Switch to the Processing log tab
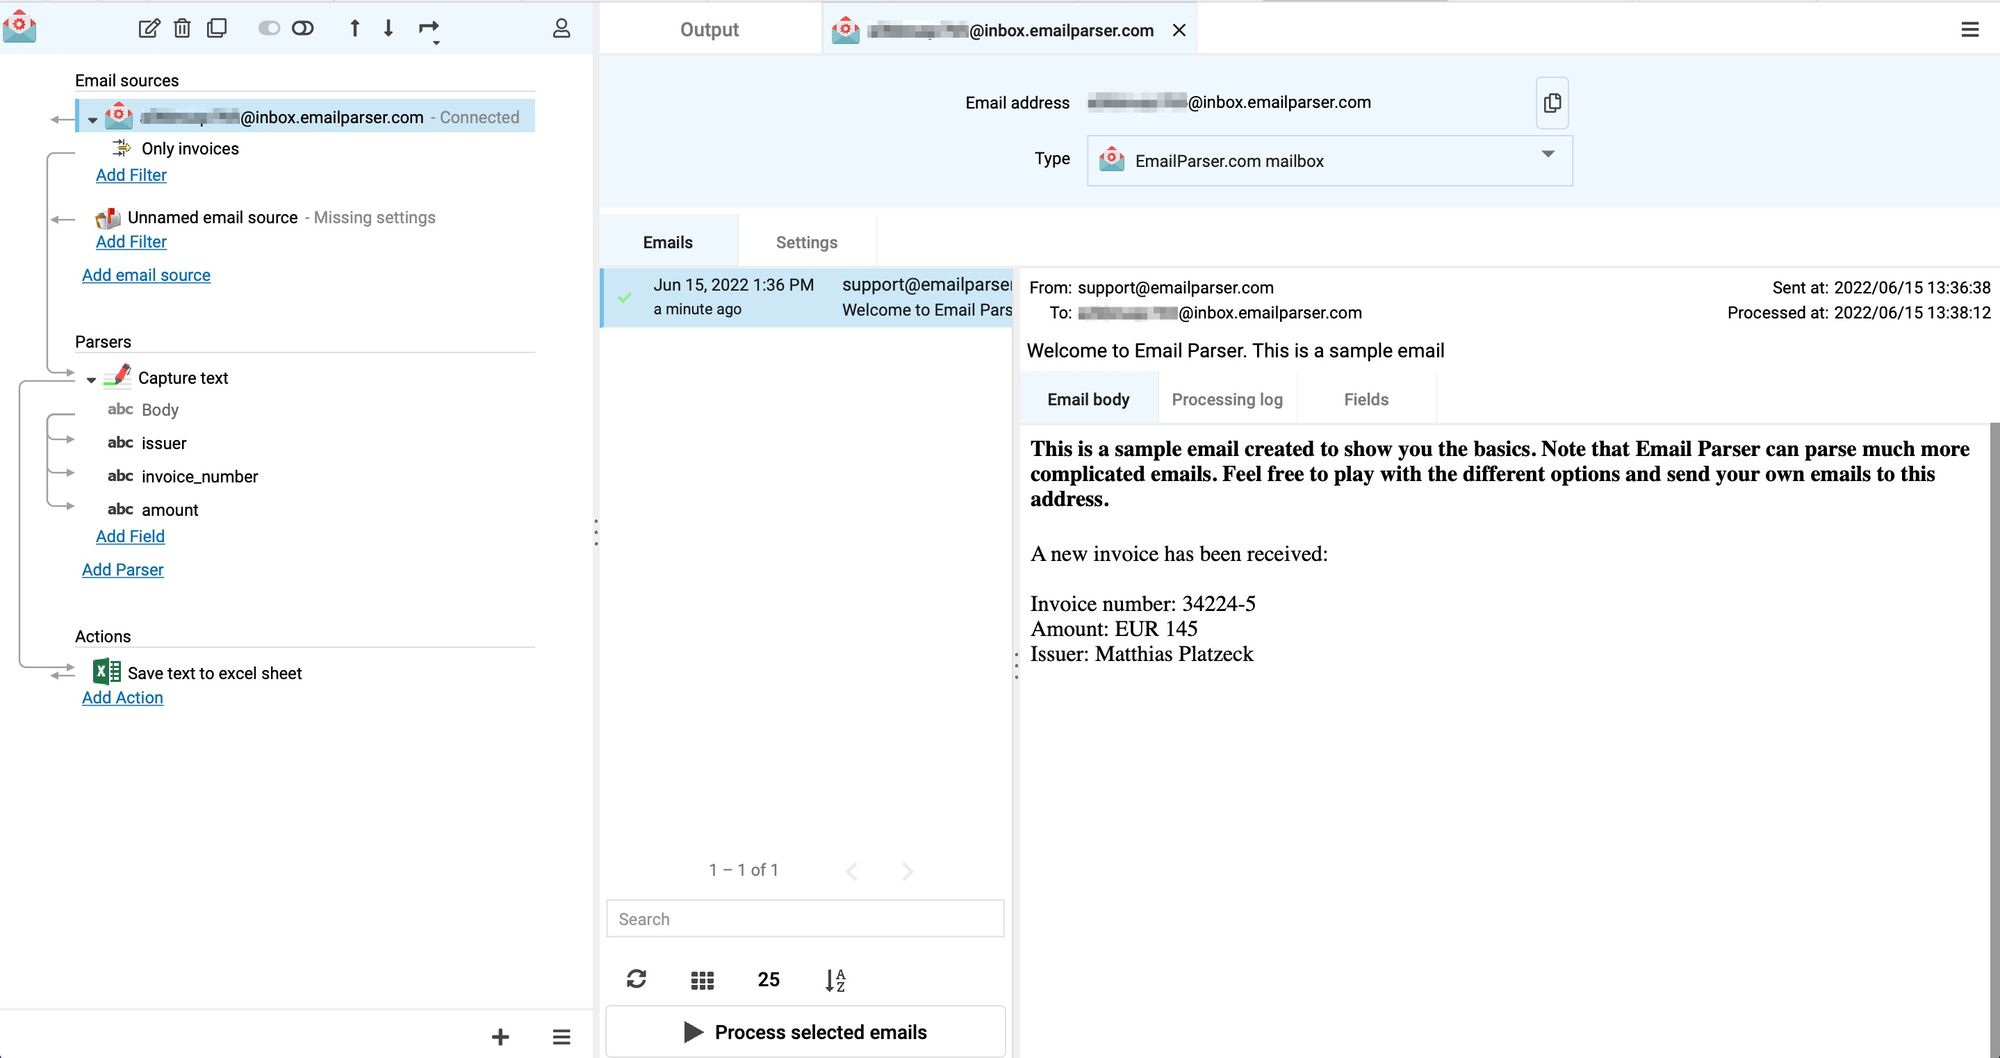The image size is (2000, 1058). click(x=1226, y=399)
